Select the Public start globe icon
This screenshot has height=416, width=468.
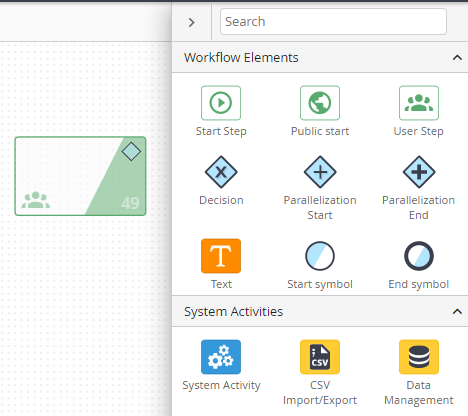[320, 103]
